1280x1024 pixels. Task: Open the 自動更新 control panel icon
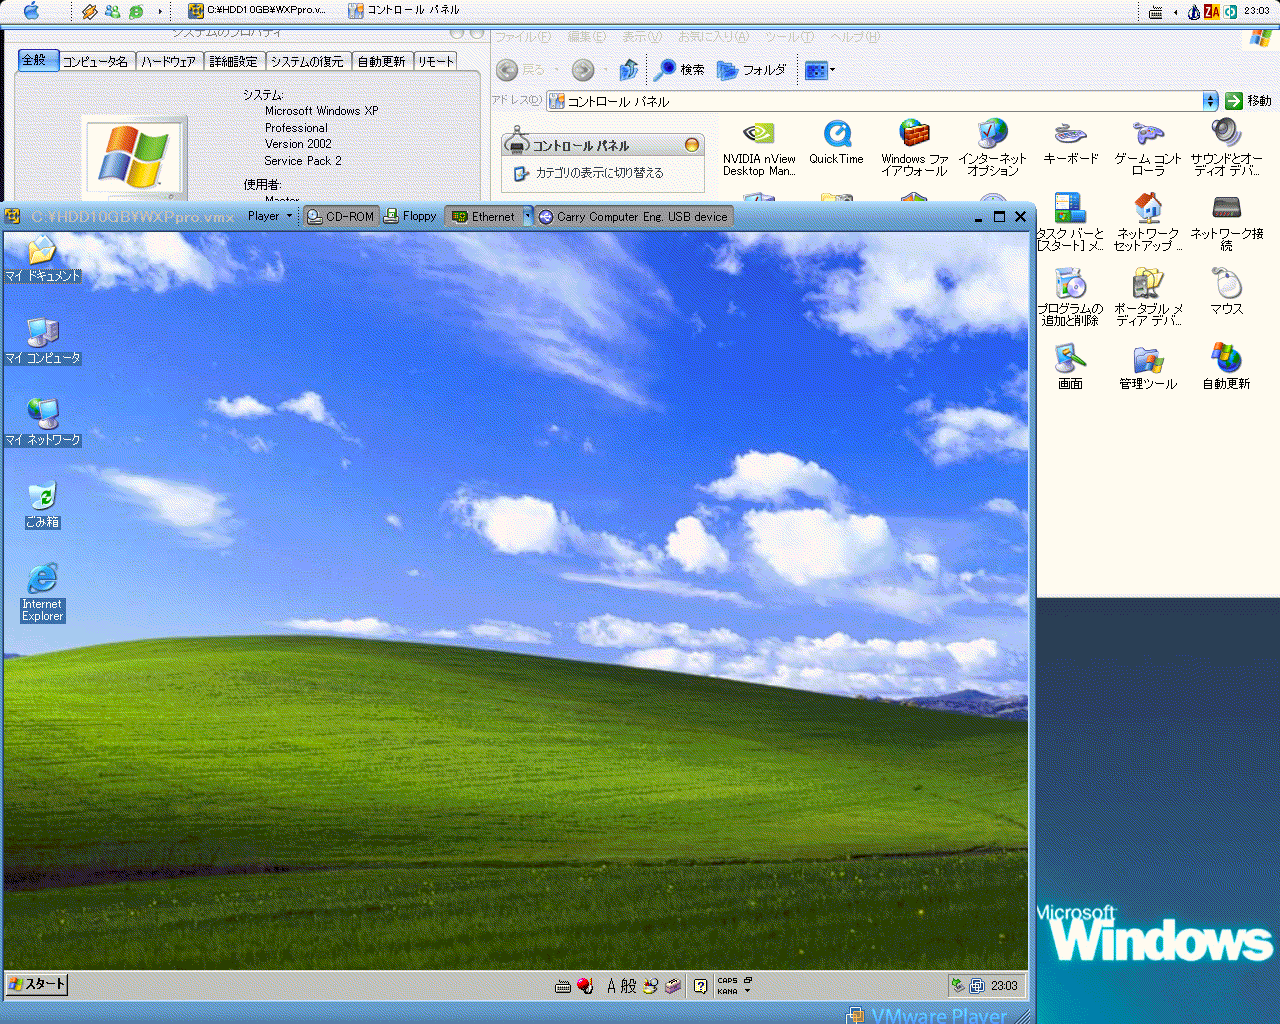[x=1226, y=367]
